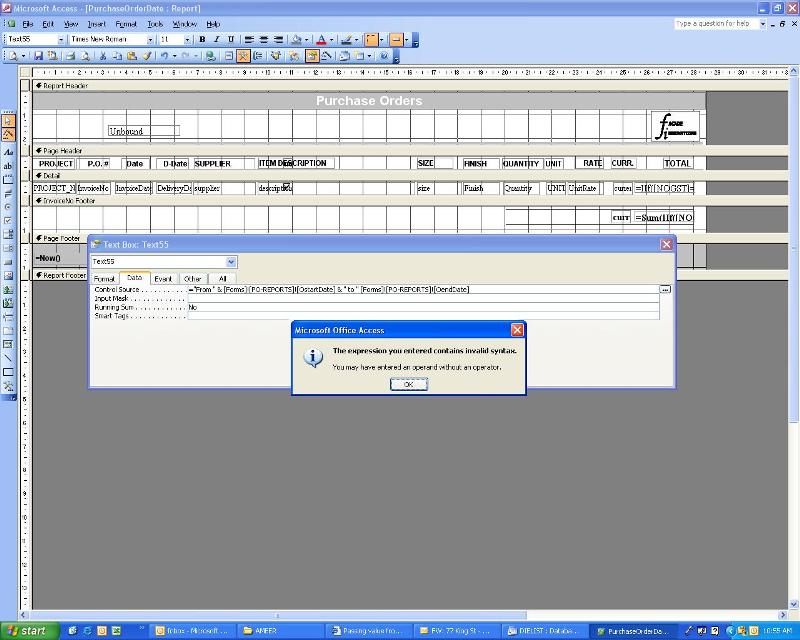This screenshot has height=640, width=800.
Task: Toggle the Toolbox toolbar button
Action: tap(243, 56)
